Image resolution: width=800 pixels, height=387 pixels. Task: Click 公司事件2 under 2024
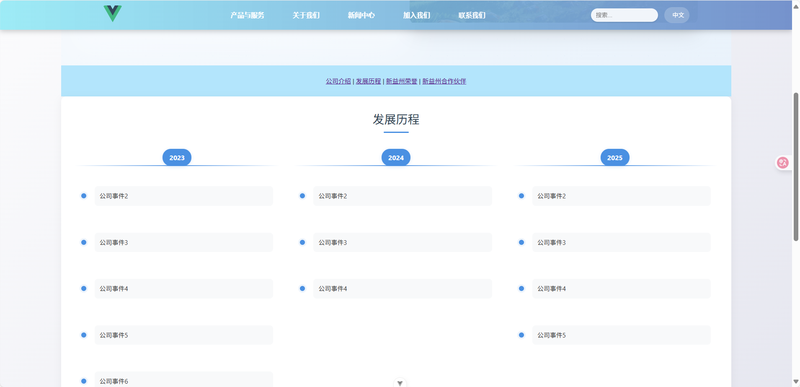pyautogui.click(x=403, y=196)
